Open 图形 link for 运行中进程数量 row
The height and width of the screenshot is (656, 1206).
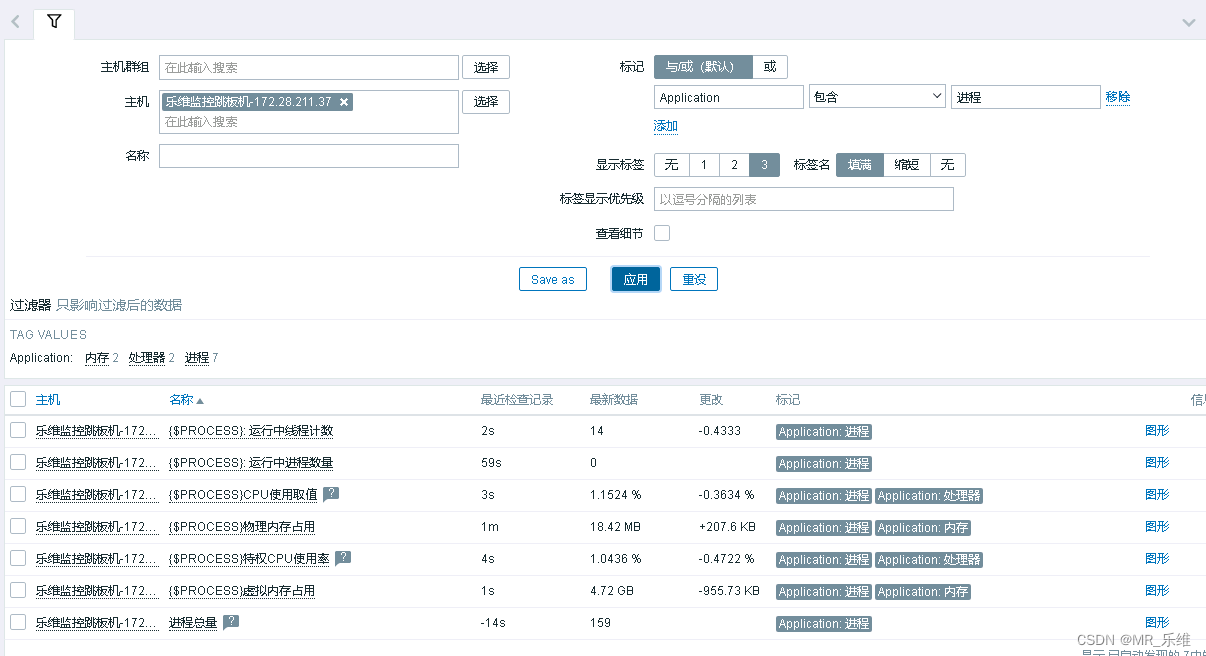1157,463
